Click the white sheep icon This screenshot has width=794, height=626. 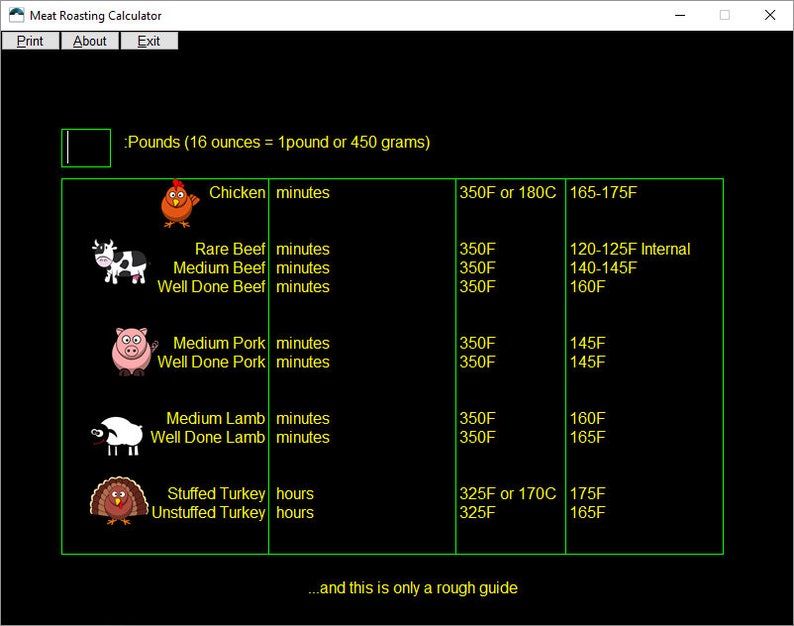click(116, 436)
